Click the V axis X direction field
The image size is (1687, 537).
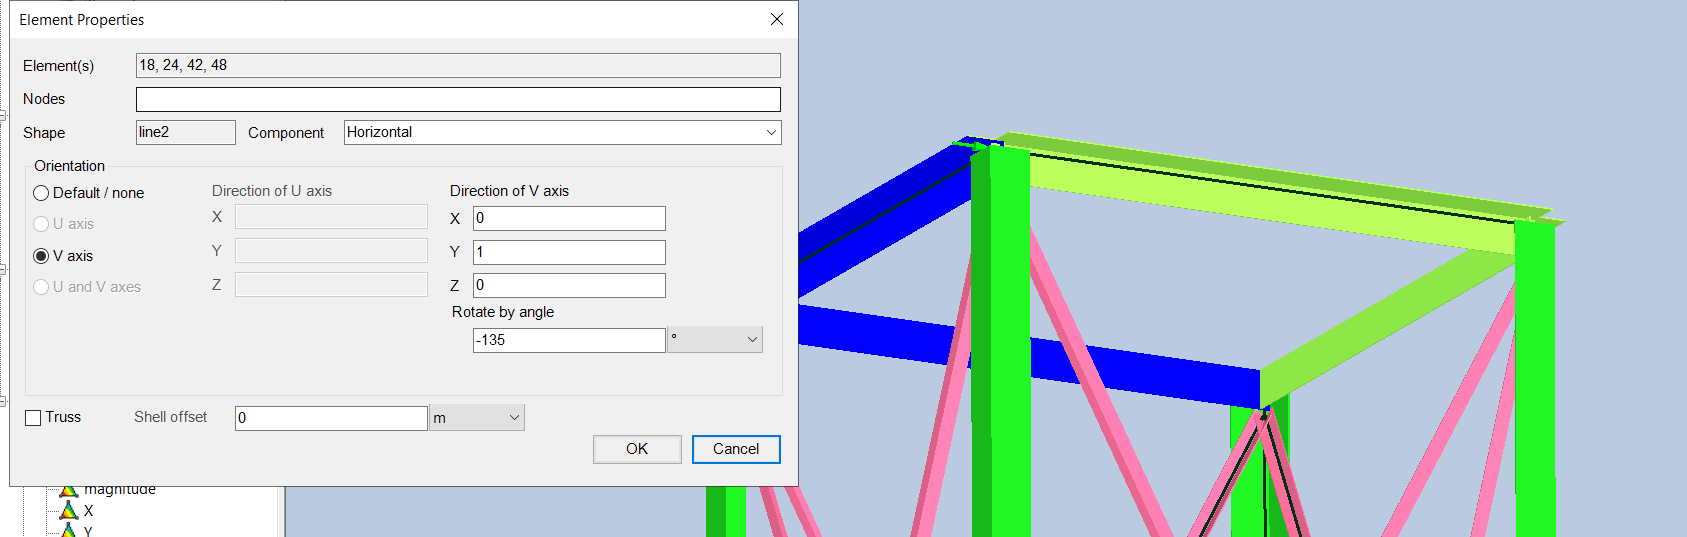(x=569, y=218)
